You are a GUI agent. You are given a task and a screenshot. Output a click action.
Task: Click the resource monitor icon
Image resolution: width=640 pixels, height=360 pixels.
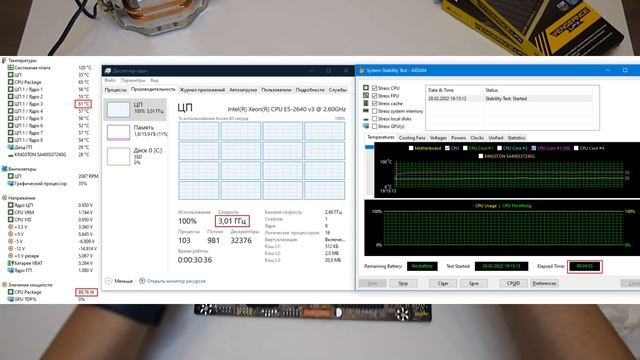pos(142,281)
